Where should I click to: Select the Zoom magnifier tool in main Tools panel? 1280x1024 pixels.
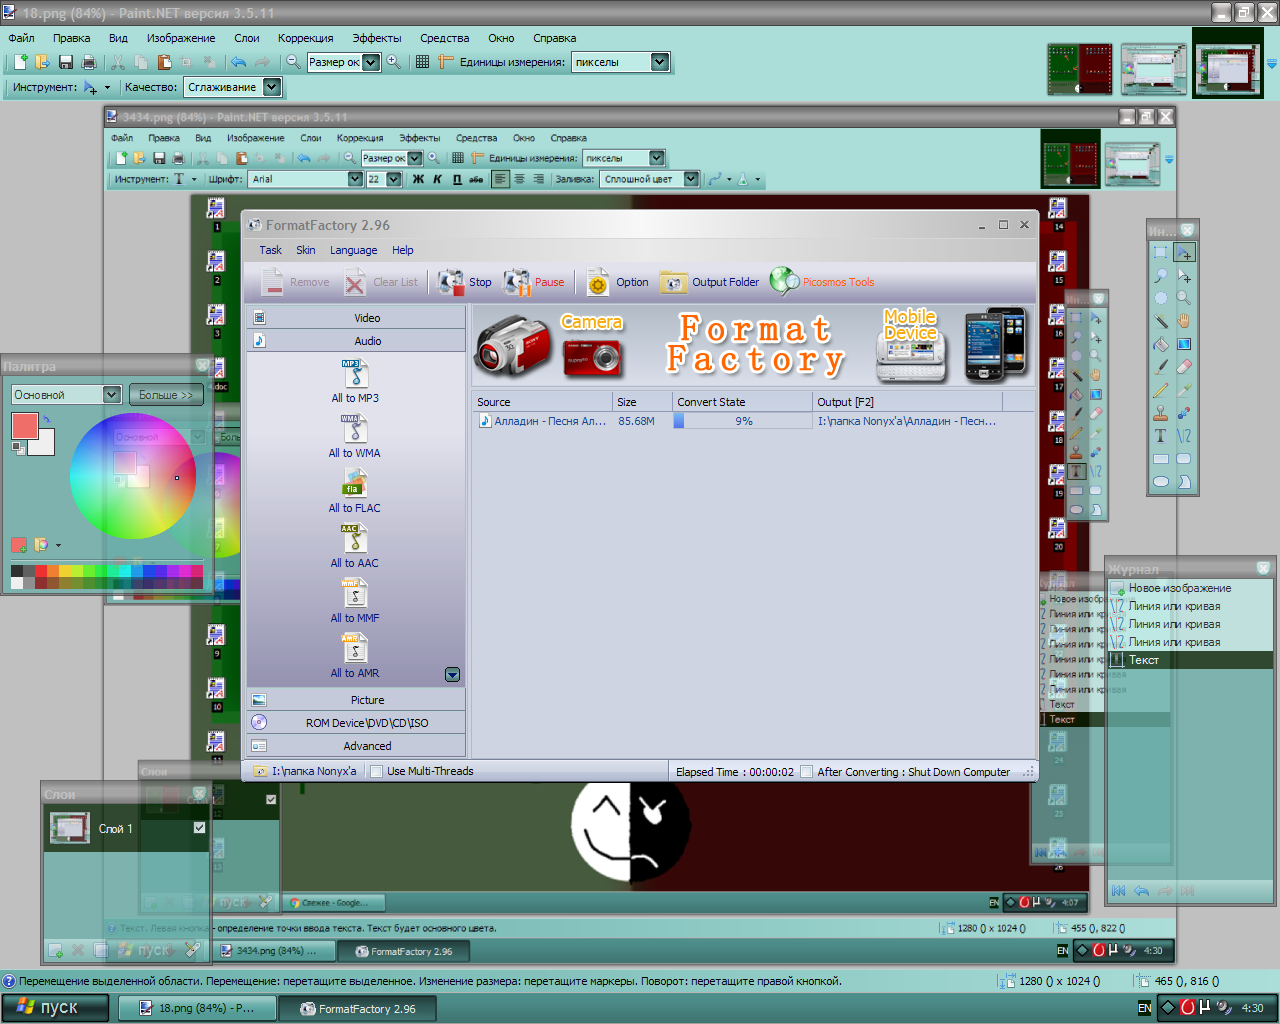tap(1184, 298)
